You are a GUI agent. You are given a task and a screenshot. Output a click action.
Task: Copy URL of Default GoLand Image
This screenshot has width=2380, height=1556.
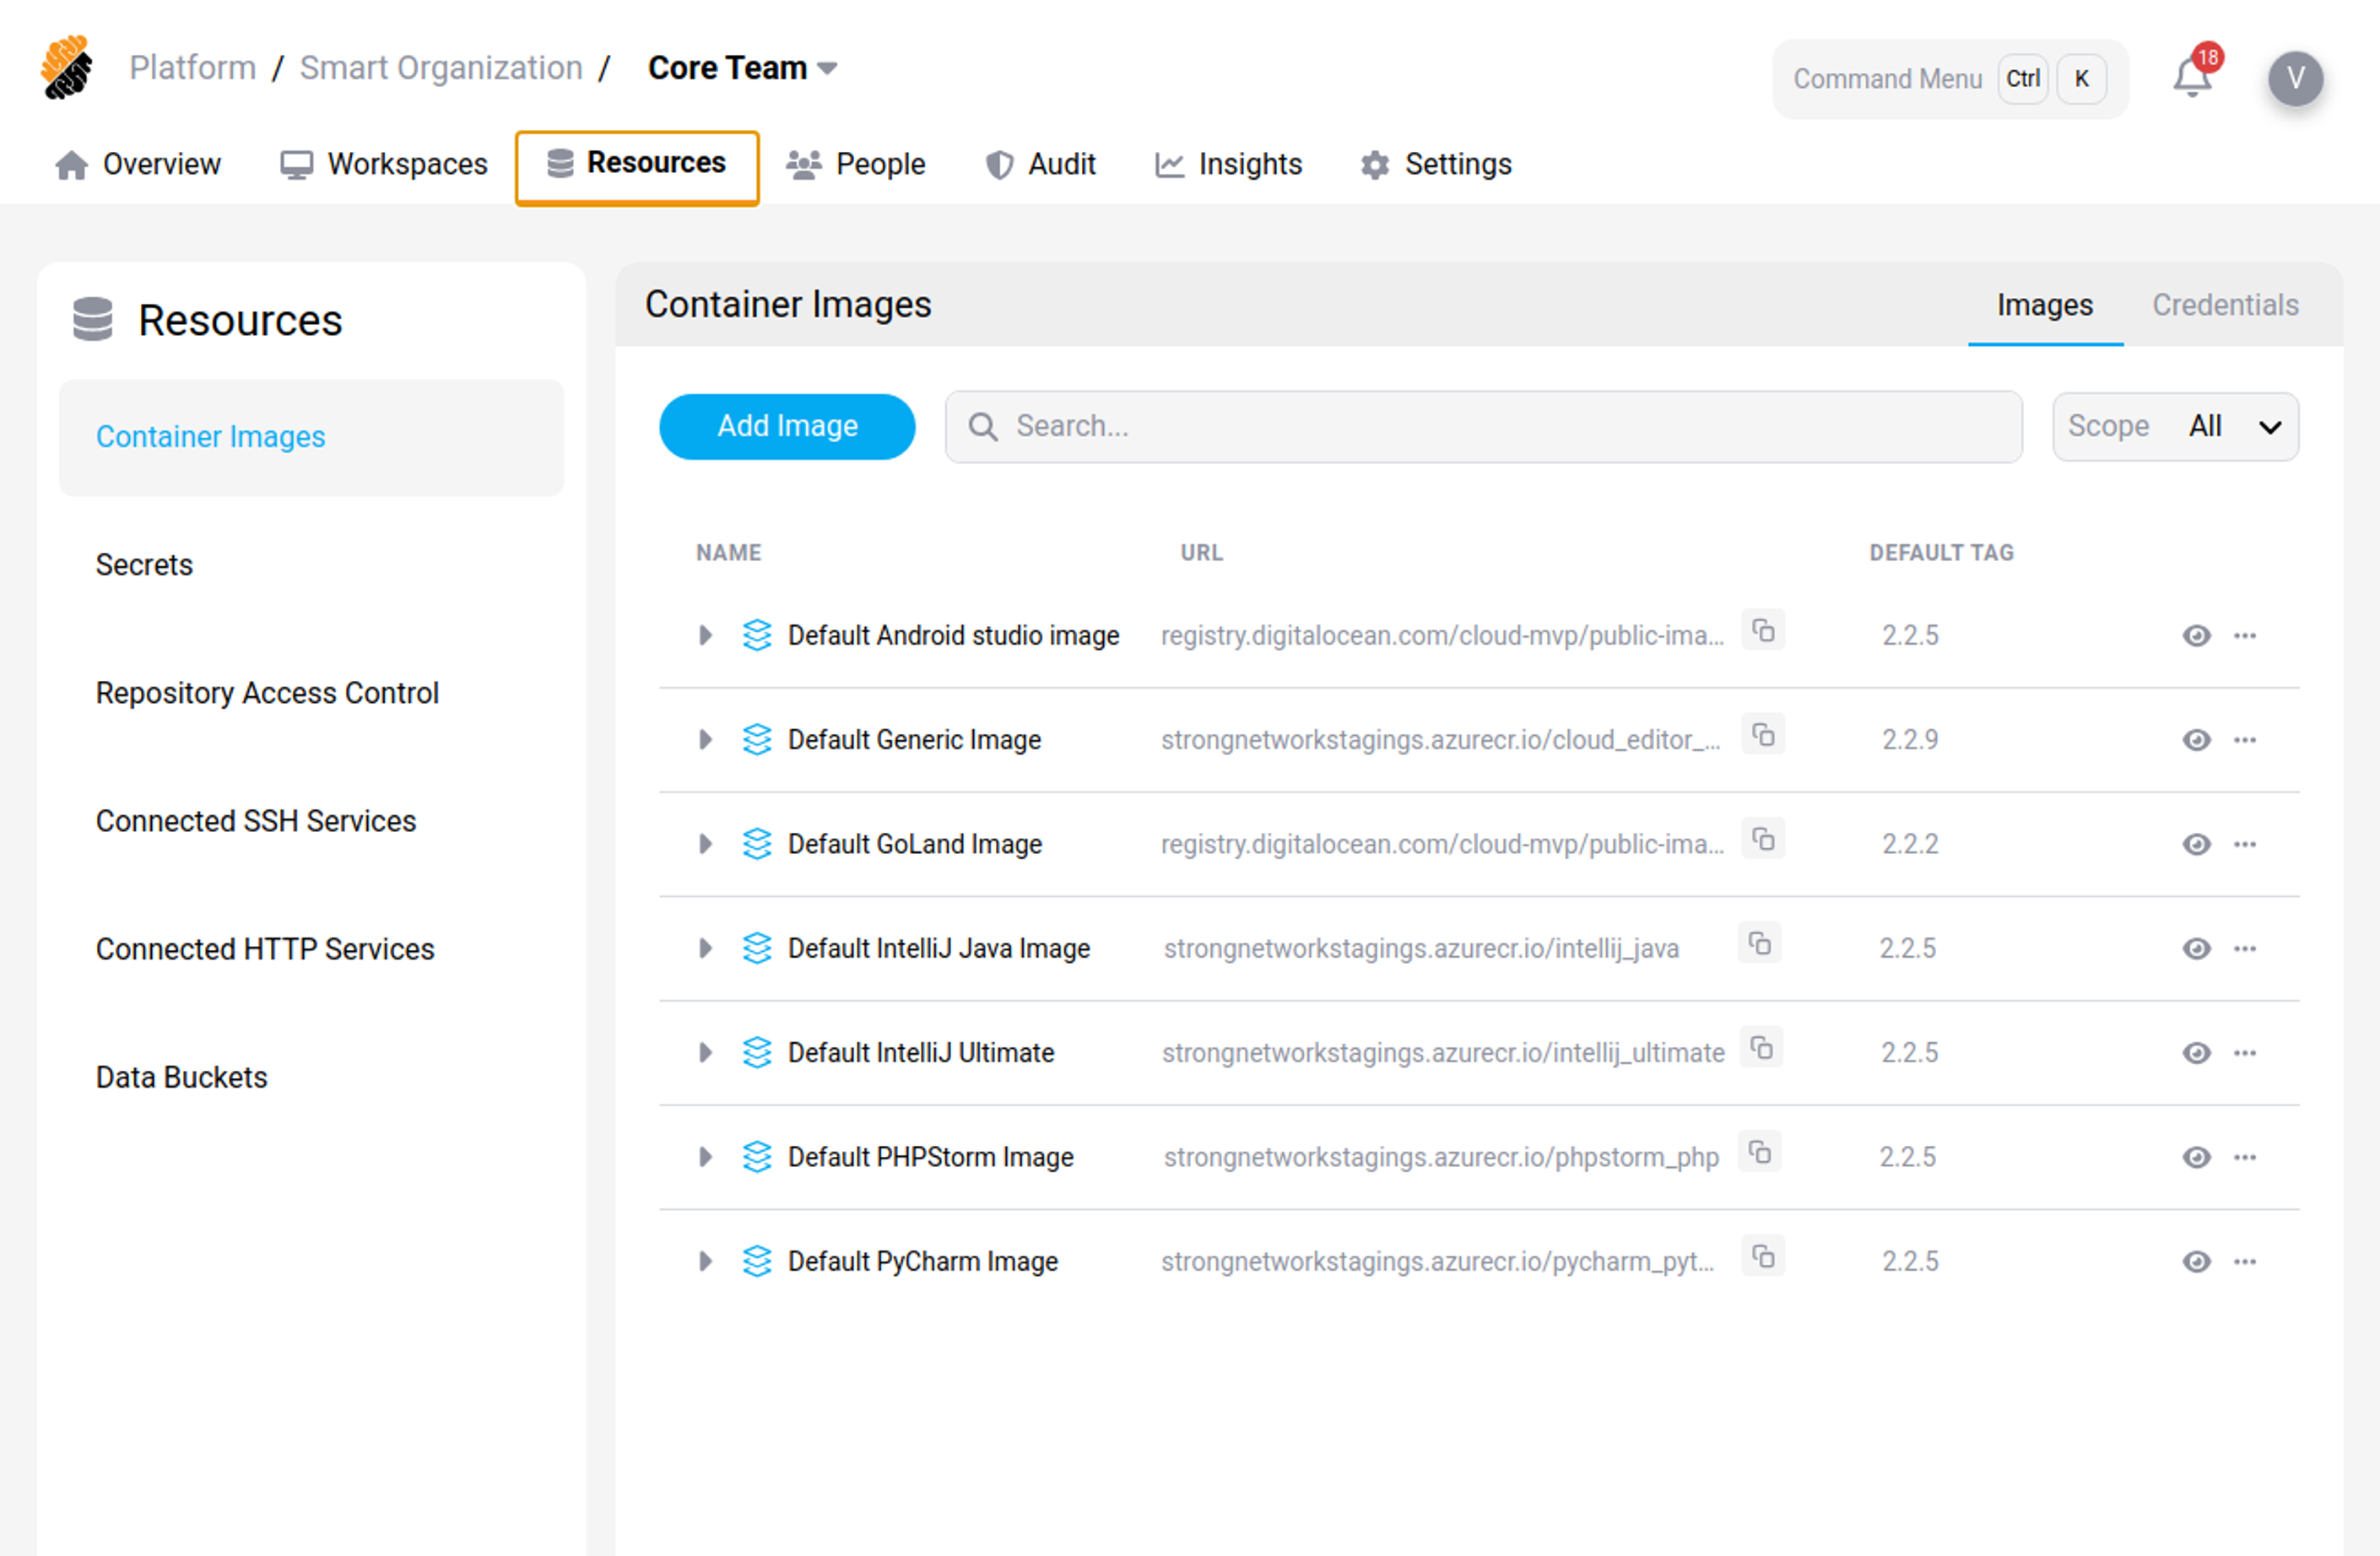(x=1763, y=839)
